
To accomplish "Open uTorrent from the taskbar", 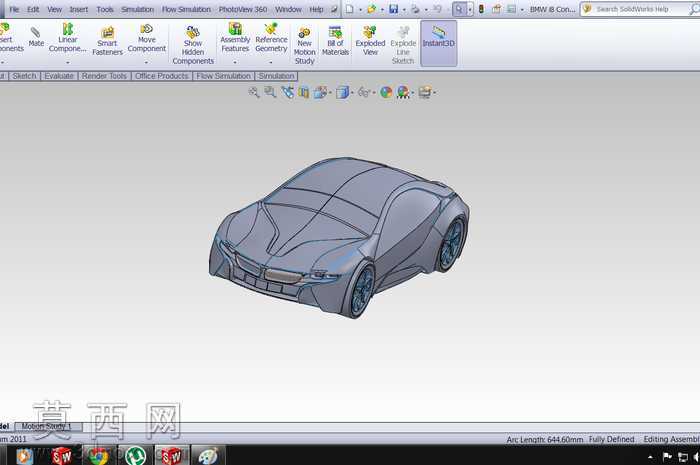I will (135, 456).
